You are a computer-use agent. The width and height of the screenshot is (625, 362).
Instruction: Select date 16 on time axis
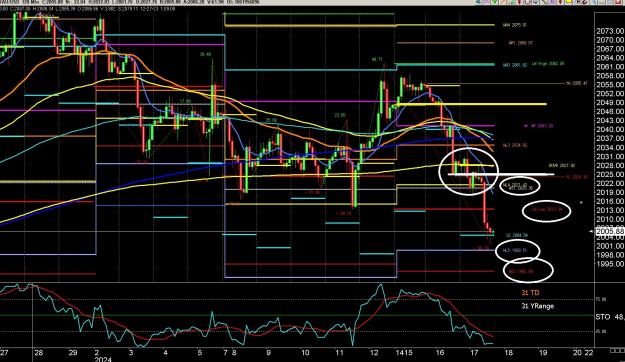(440, 353)
